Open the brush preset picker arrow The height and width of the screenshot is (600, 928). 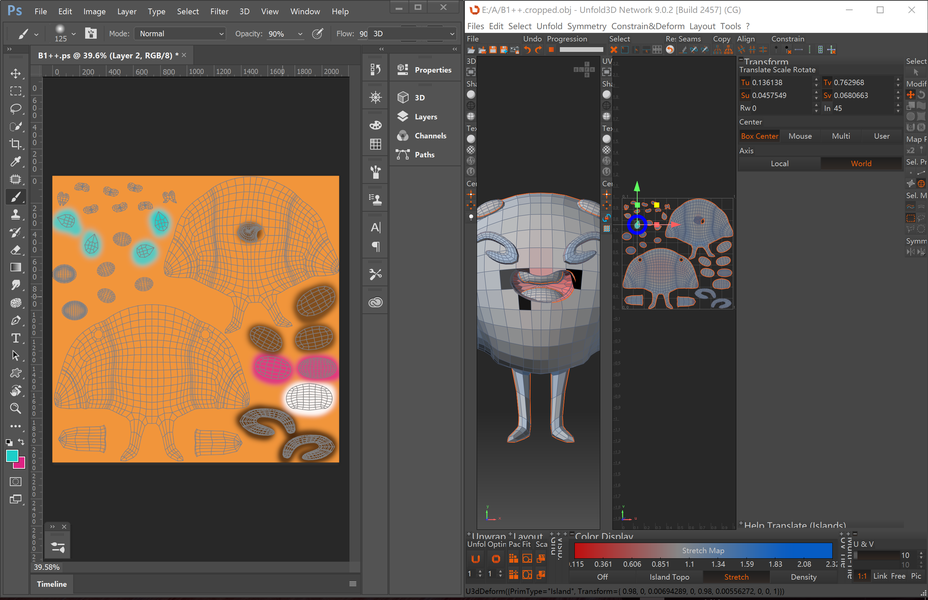[x=73, y=34]
